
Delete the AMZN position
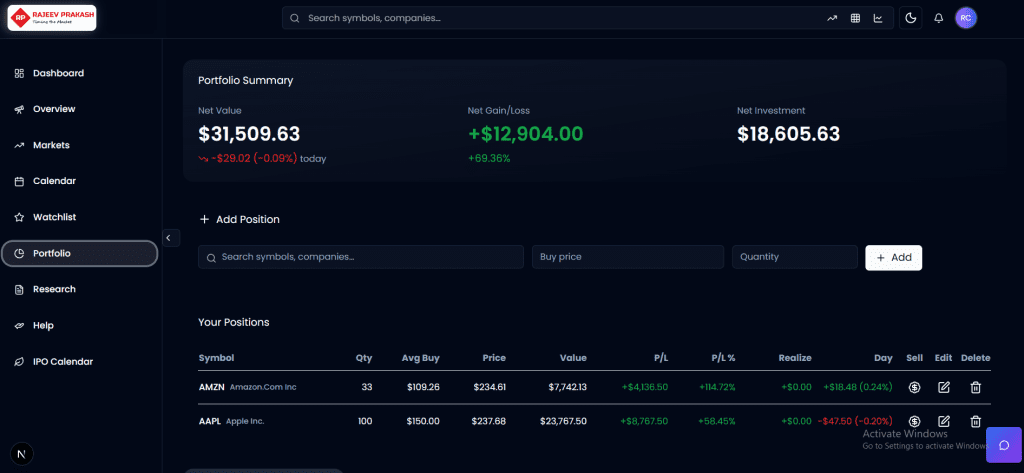click(x=976, y=387)
